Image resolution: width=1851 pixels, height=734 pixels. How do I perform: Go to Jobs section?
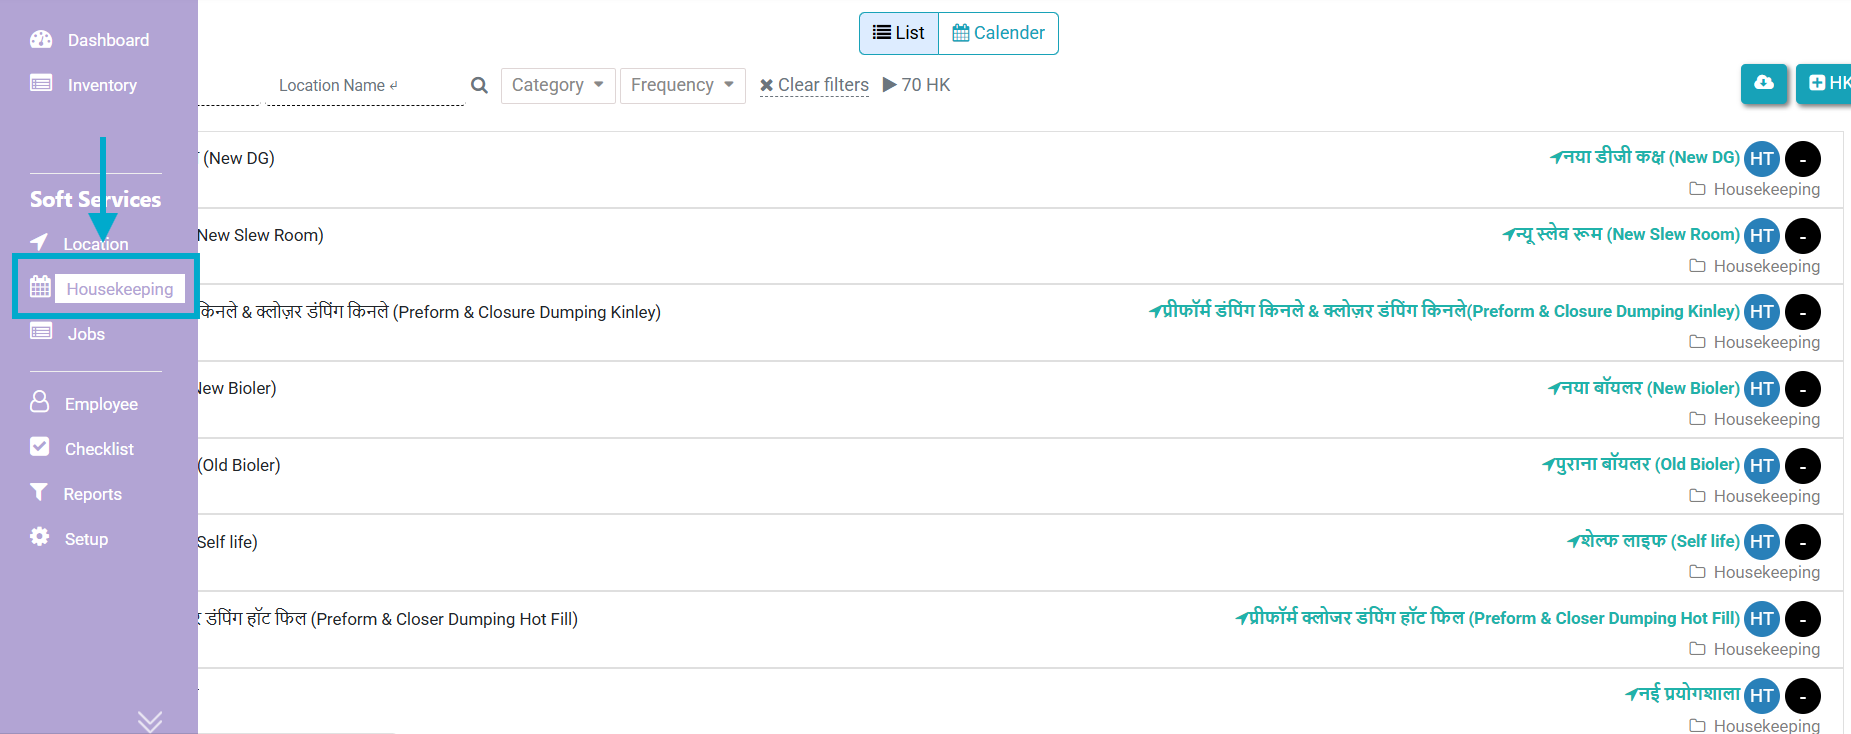click(x=86, y=334)
